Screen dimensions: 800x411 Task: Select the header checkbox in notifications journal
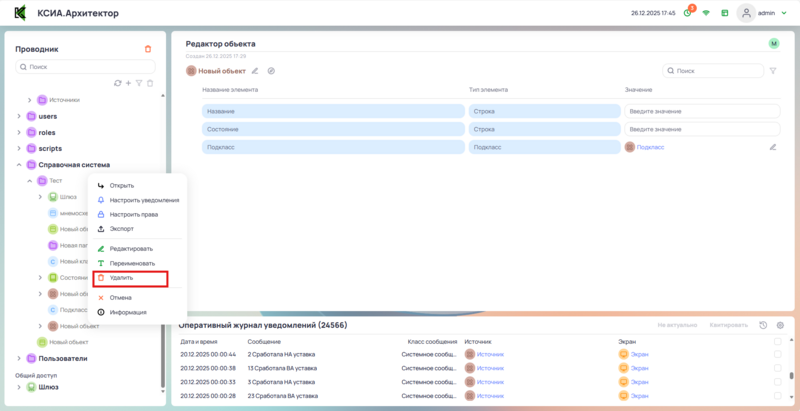tap(778, 341)
